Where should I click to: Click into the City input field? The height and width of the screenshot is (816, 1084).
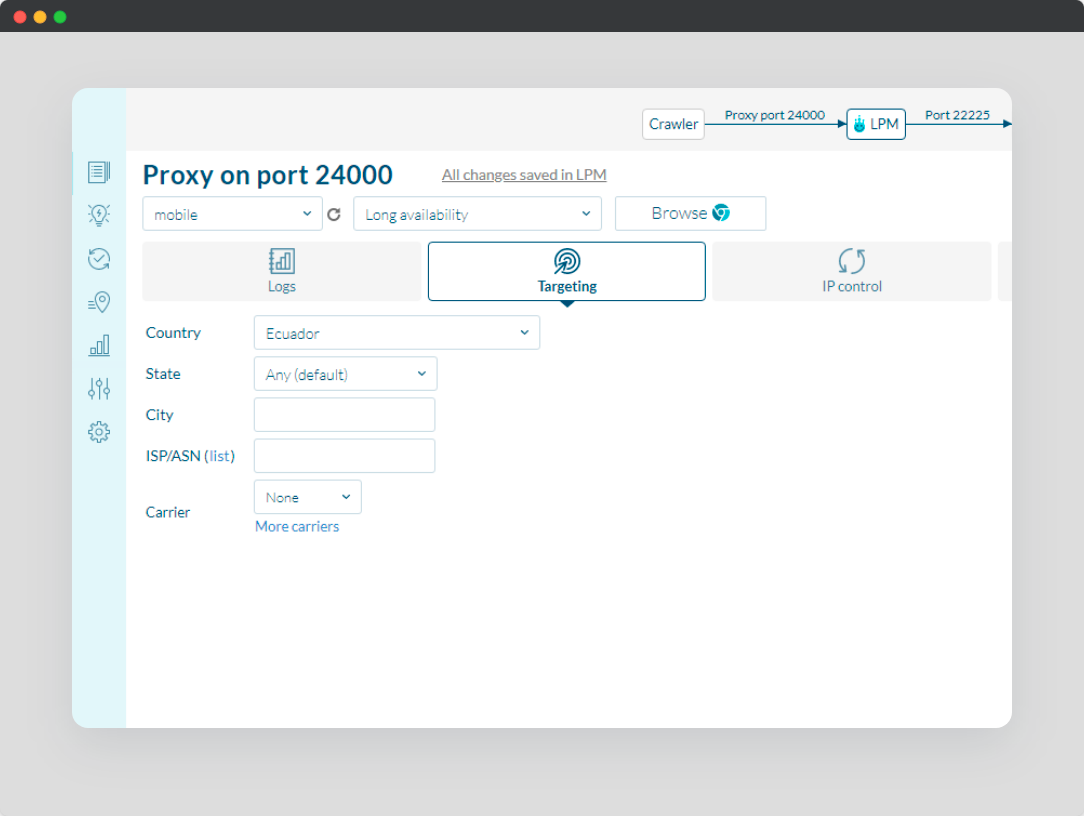(x=344, y=415)
